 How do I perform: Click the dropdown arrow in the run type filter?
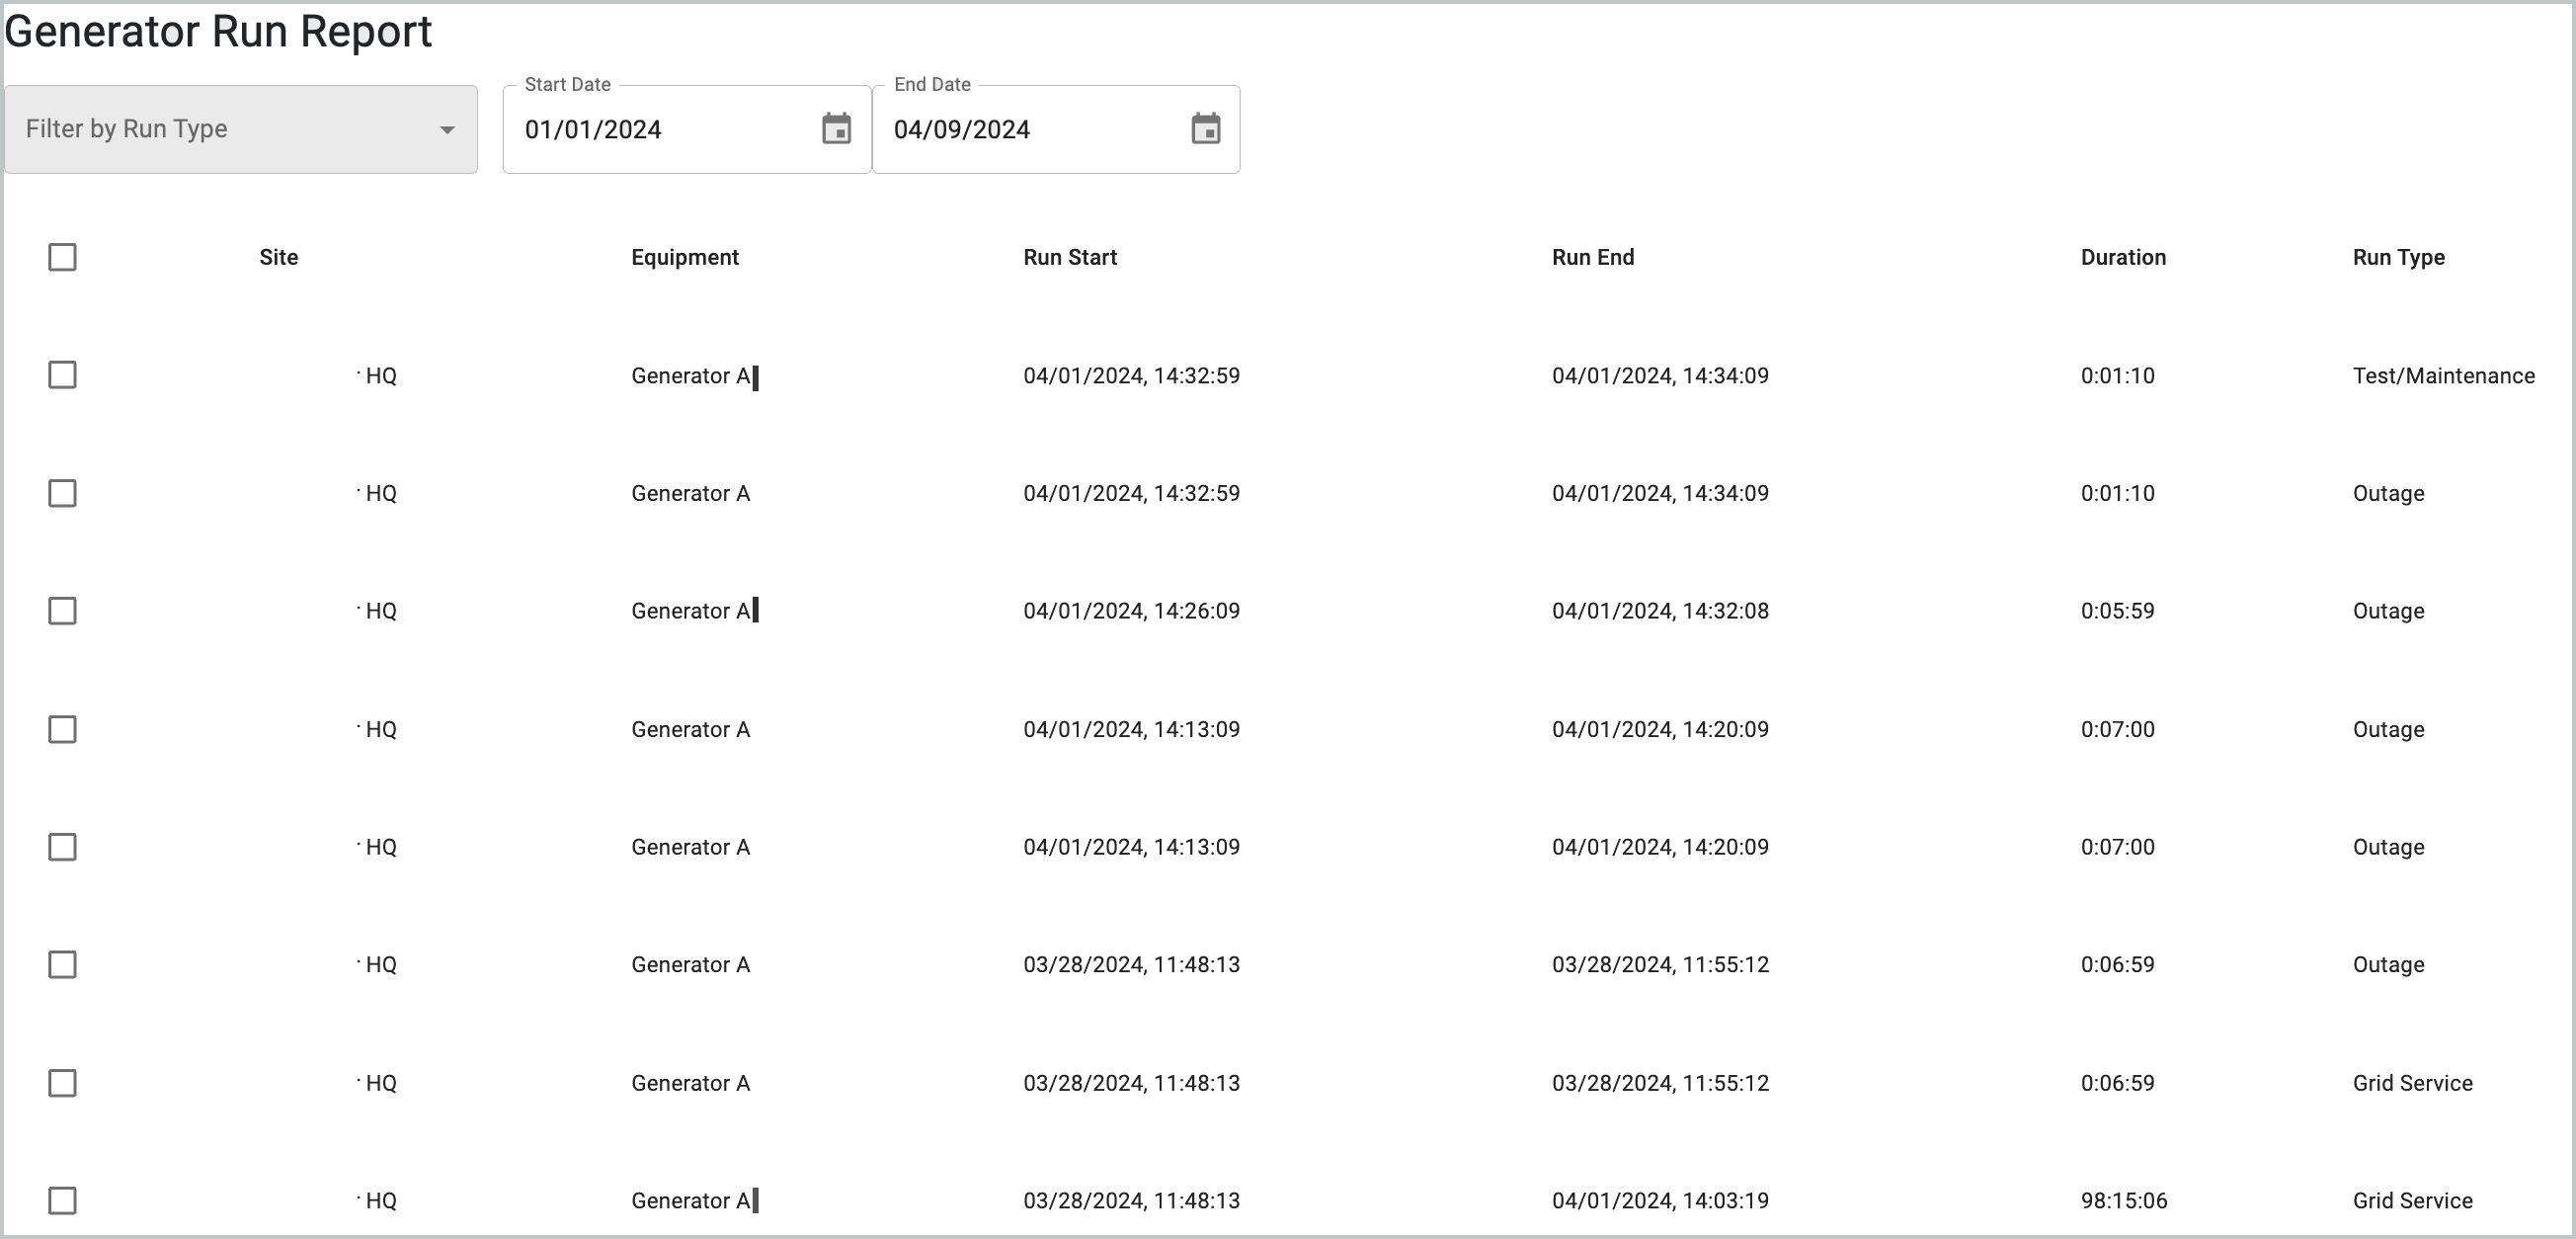[x=447, y=130]
